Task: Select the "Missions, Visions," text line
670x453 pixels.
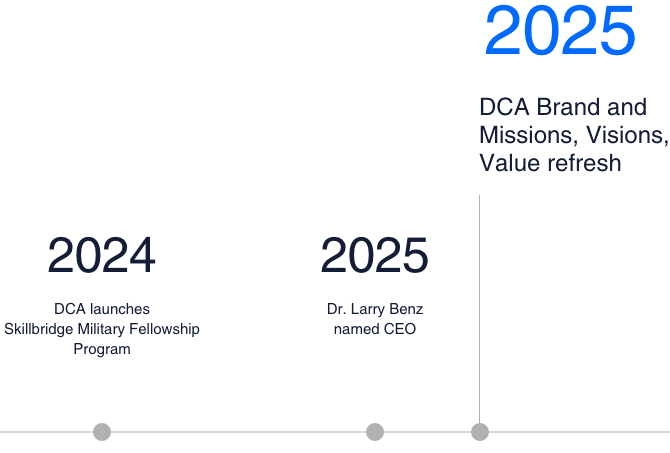Action: (x=572, y=135)
